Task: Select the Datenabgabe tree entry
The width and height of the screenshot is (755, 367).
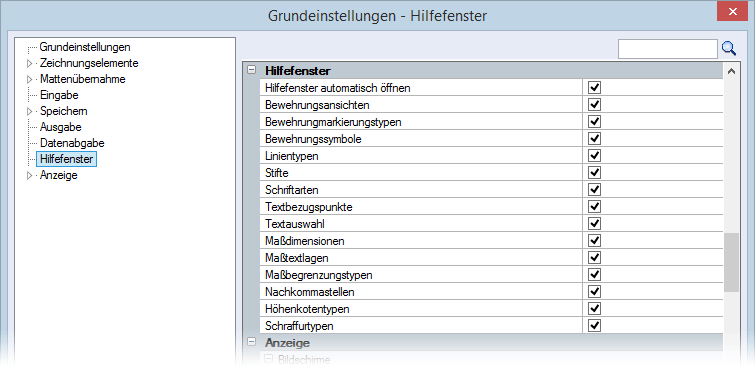Action: (72, 143)
